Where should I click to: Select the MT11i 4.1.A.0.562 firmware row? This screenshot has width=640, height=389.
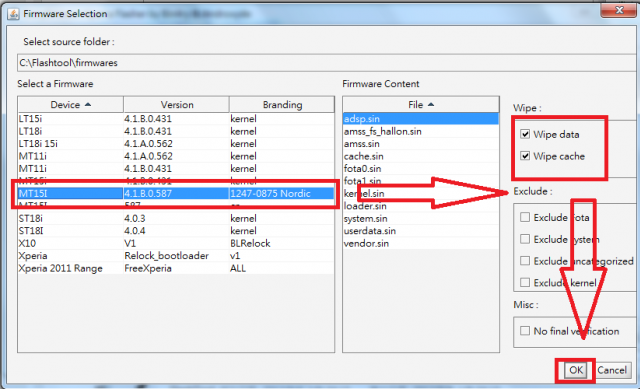176,156
